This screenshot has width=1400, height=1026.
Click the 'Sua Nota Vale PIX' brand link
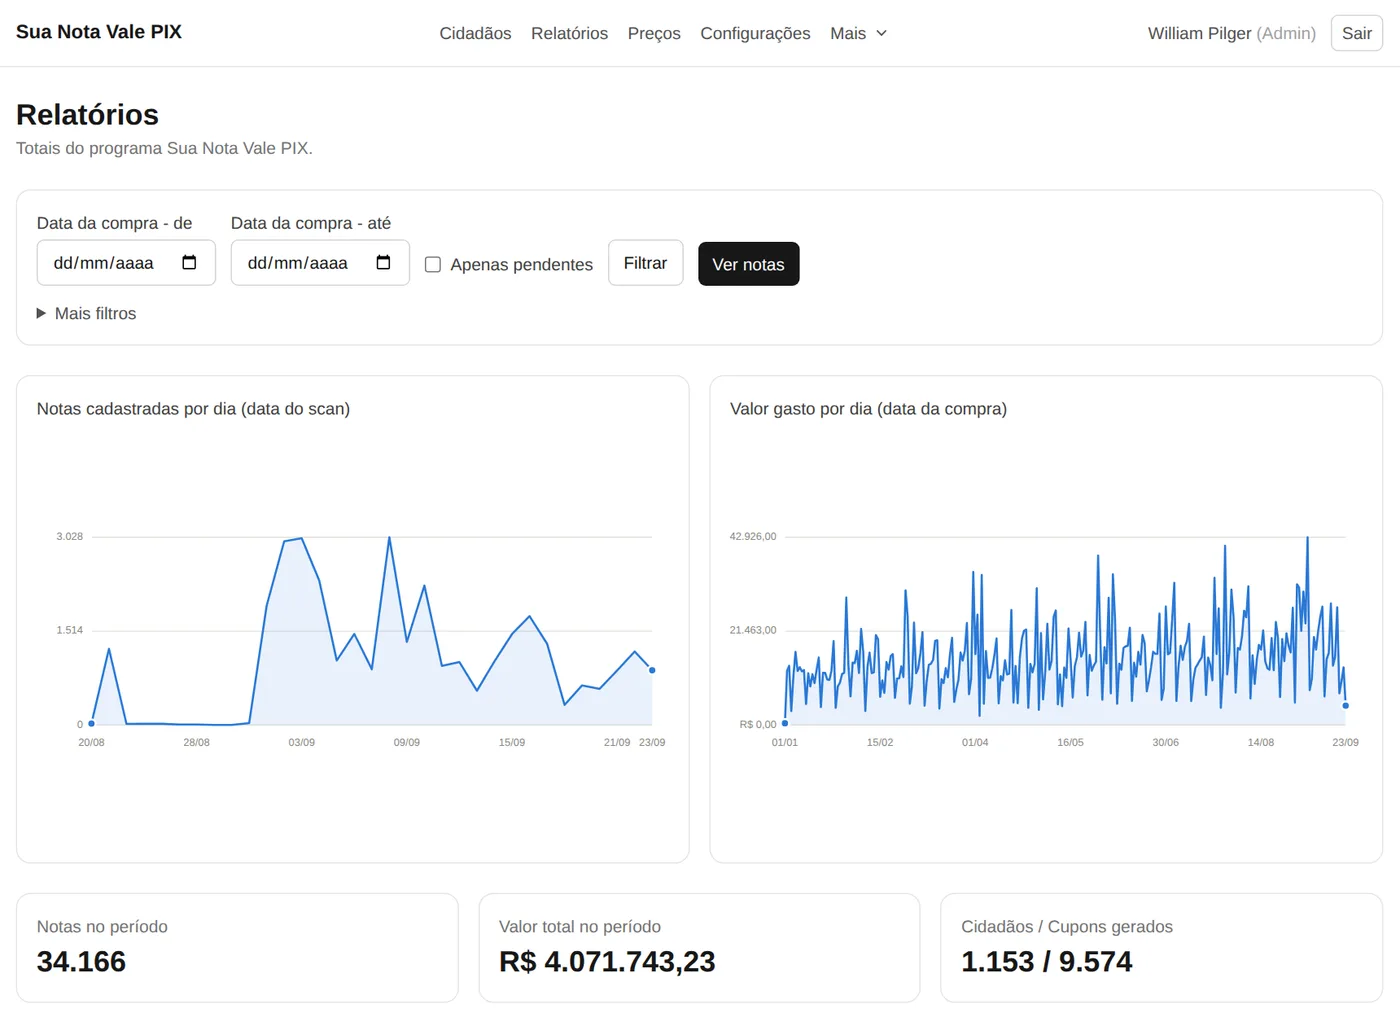pos(99,32)
